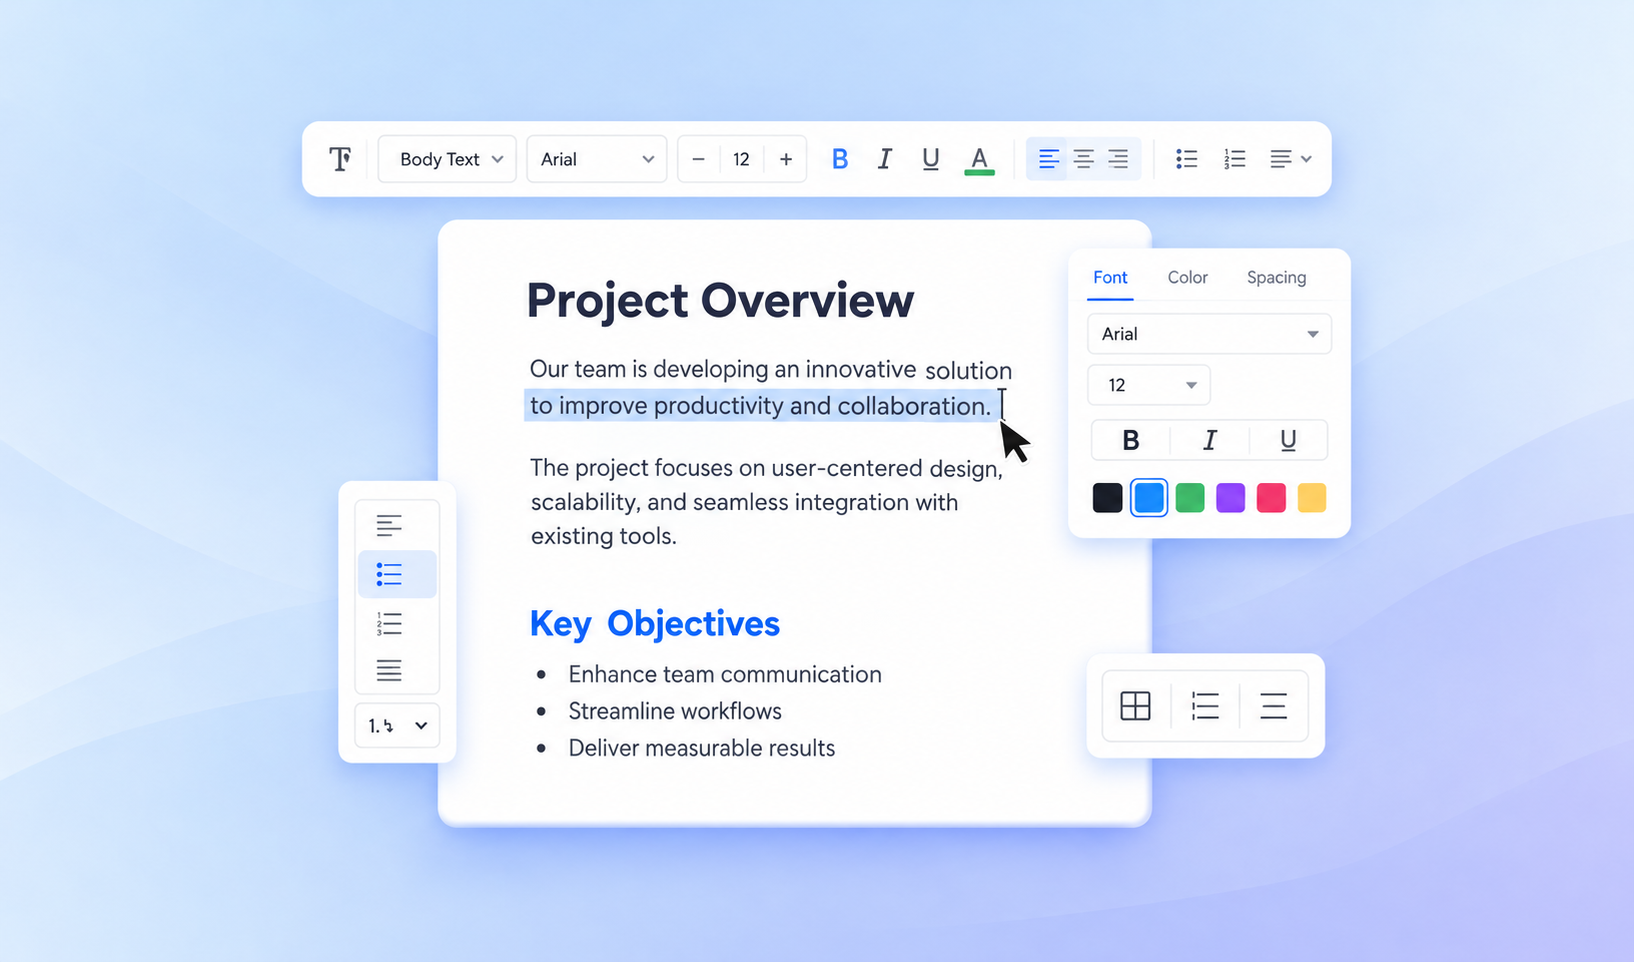This screenshot has height=962, width=1634.
Task: Choose the yellow color swatch
Action: [1312, 497]
